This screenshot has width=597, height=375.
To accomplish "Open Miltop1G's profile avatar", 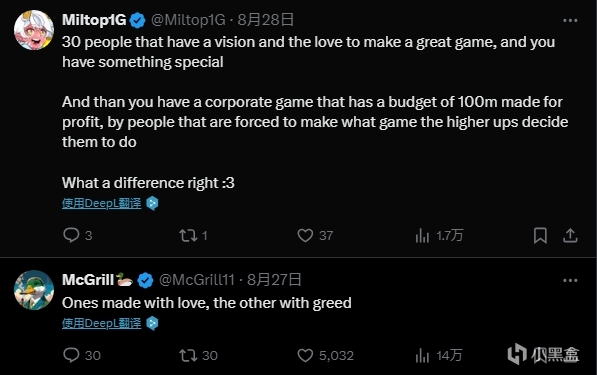I will 34,30.
